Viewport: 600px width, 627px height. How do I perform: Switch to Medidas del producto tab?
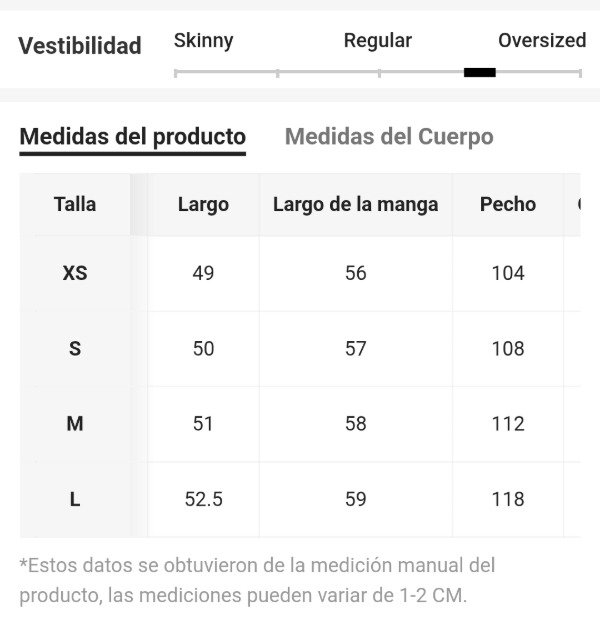[132, 137]
